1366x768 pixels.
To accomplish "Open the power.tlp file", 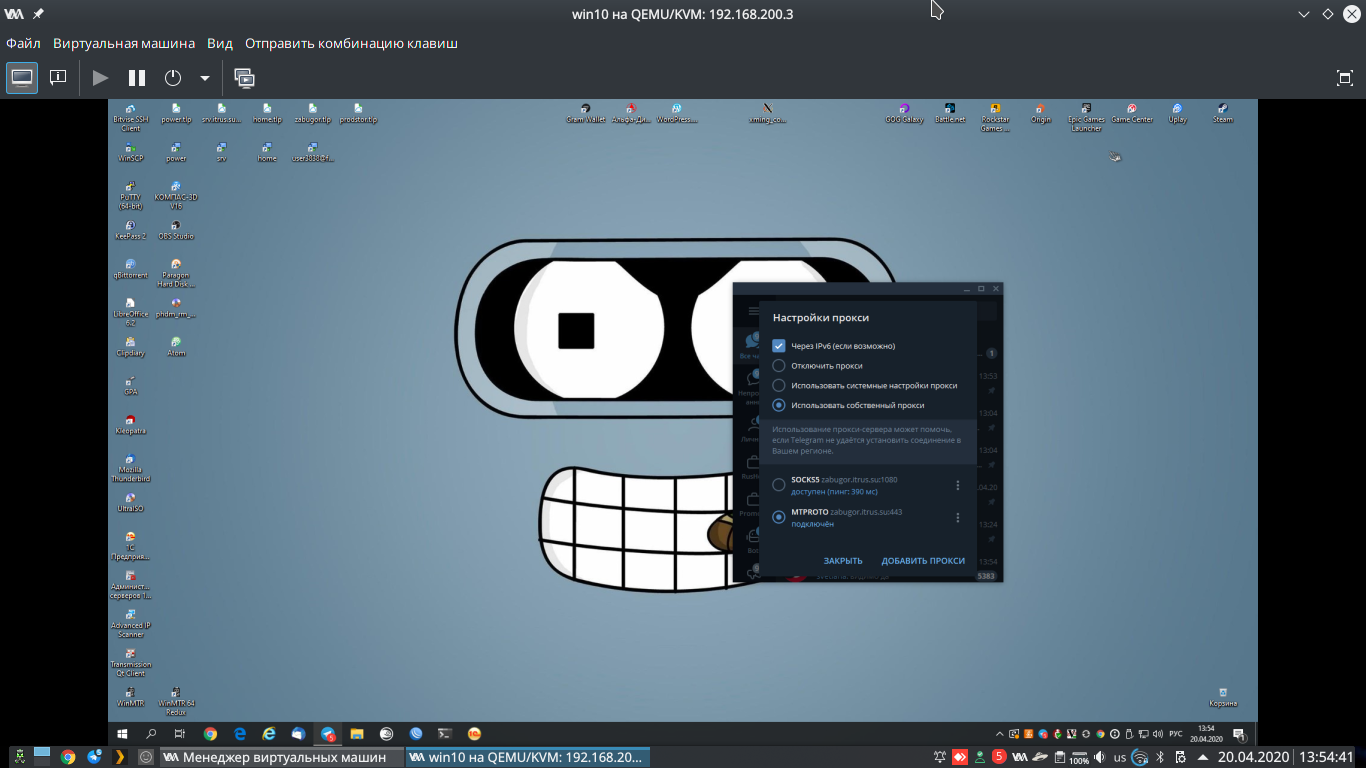I will (x=176, y=113).
